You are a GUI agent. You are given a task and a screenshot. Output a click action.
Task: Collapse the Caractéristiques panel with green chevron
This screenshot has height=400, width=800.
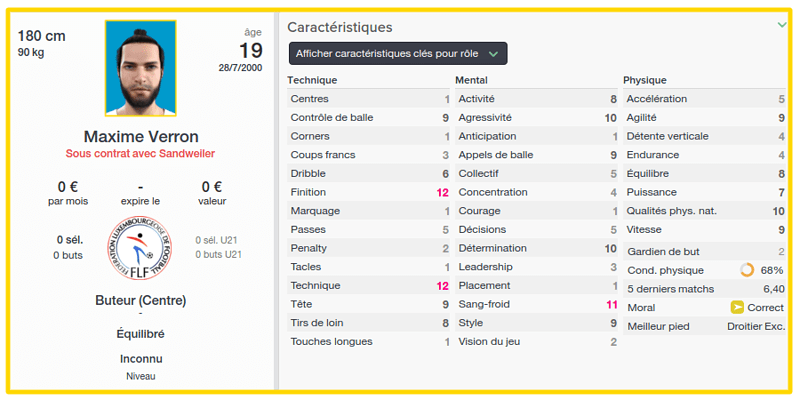782,25
